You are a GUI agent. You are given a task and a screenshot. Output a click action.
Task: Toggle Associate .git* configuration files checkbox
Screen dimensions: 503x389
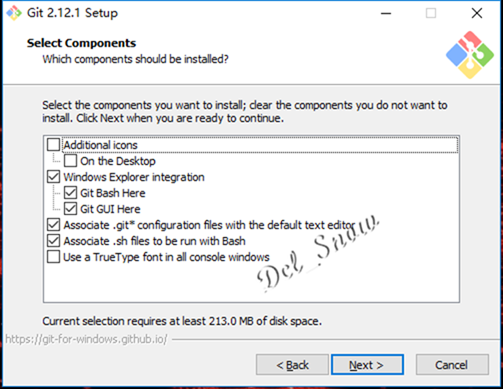coord(53,225)
